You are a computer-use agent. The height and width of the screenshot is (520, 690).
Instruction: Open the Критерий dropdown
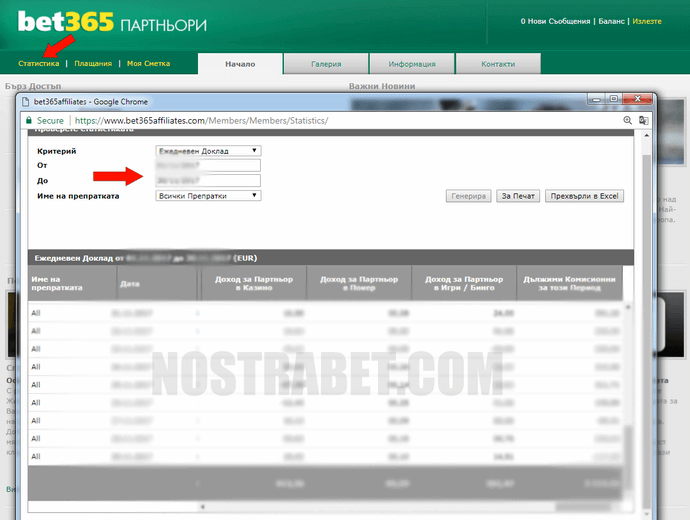(x=208, y=151)
